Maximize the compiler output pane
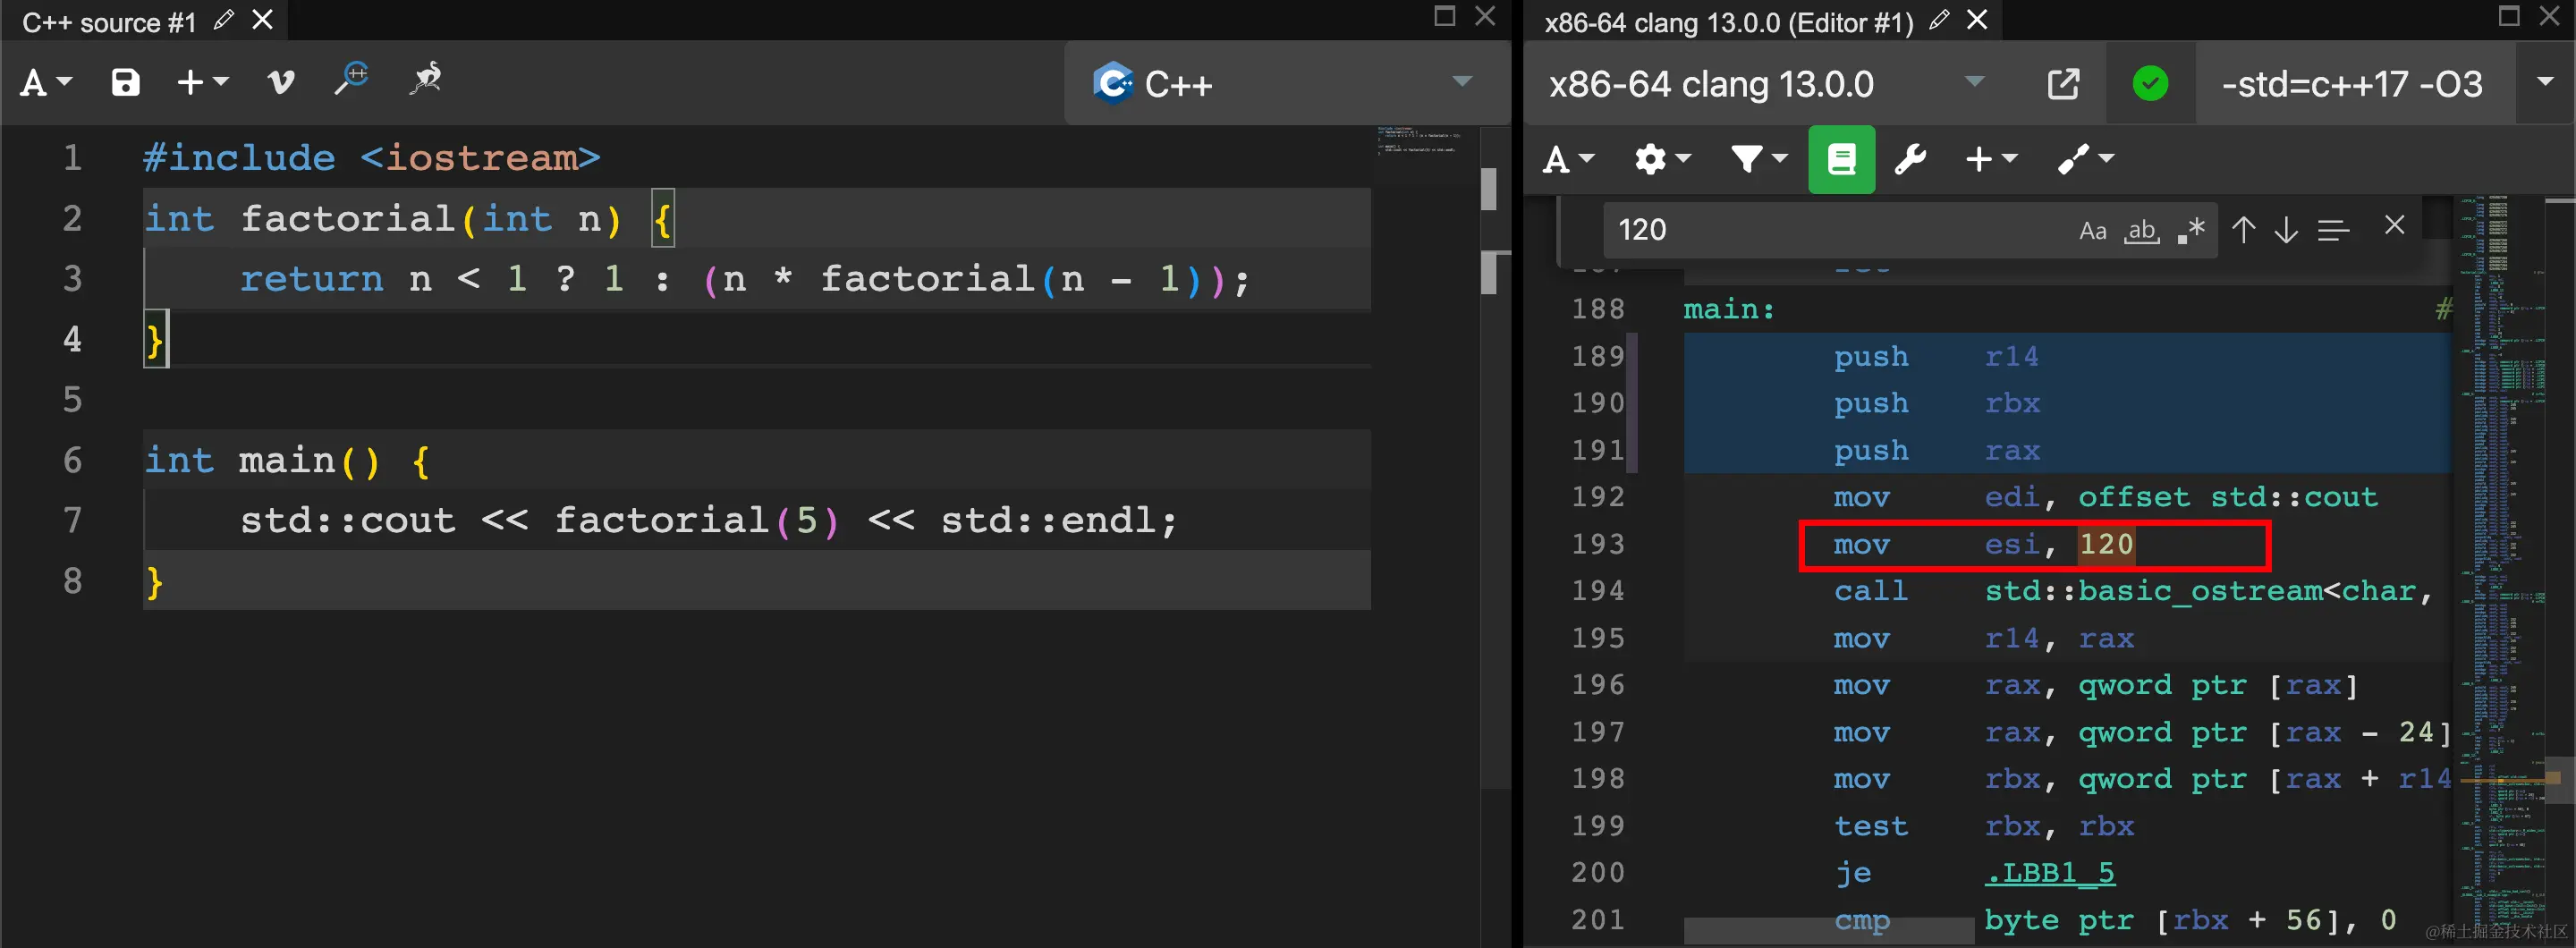This screenshot has width=2576, height=948. (x=2508, y=16)
